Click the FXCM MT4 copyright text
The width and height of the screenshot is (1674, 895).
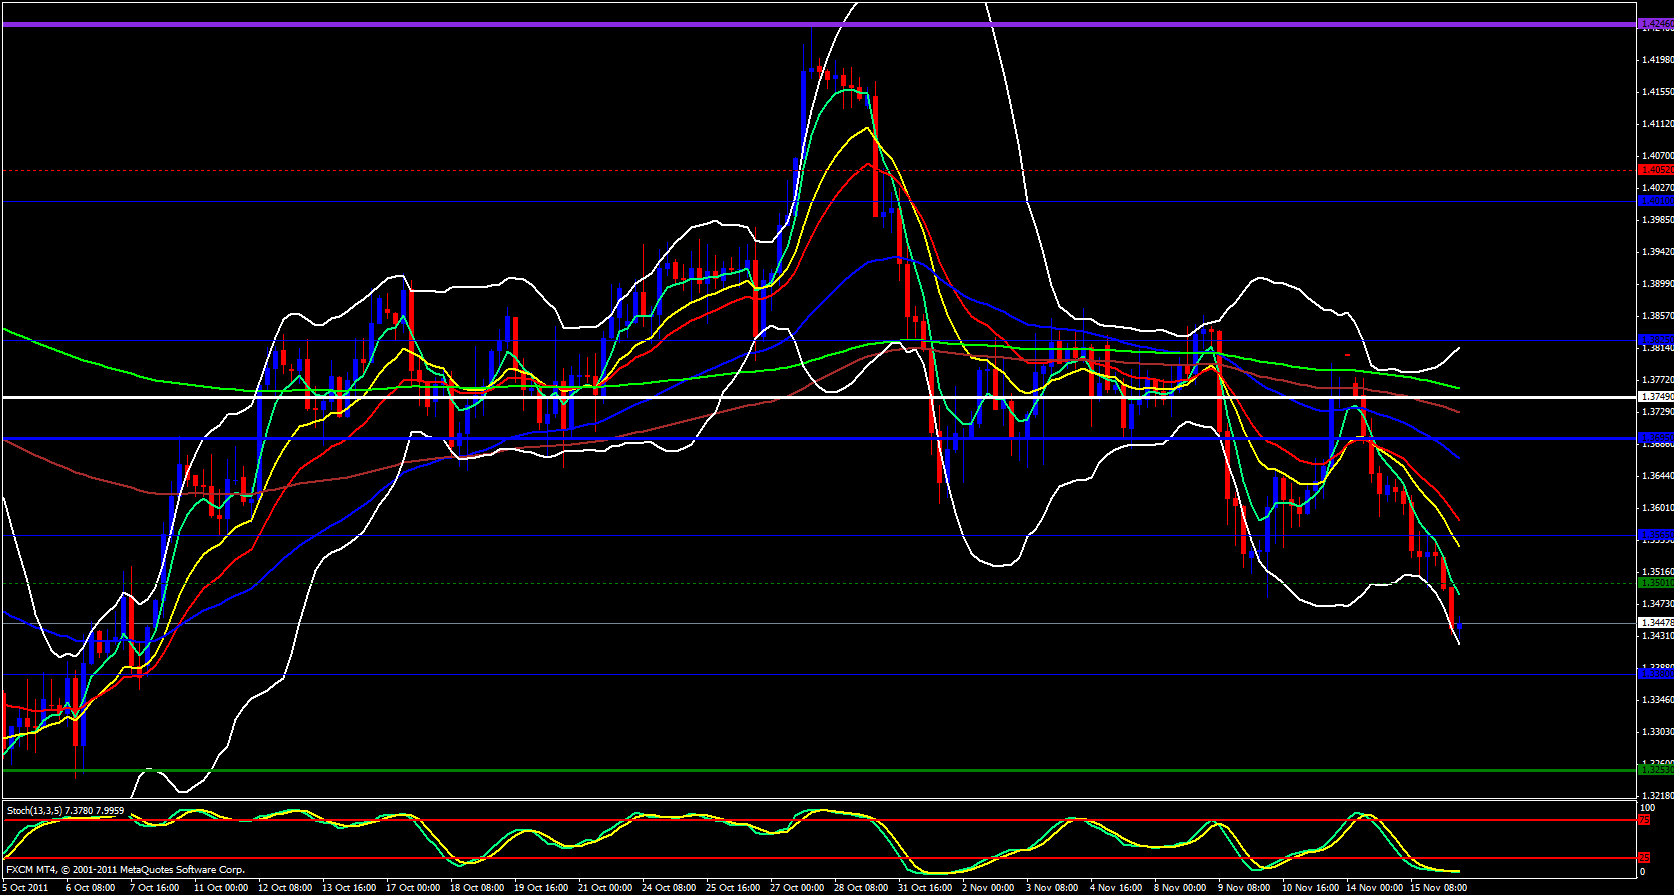[125, 870]
